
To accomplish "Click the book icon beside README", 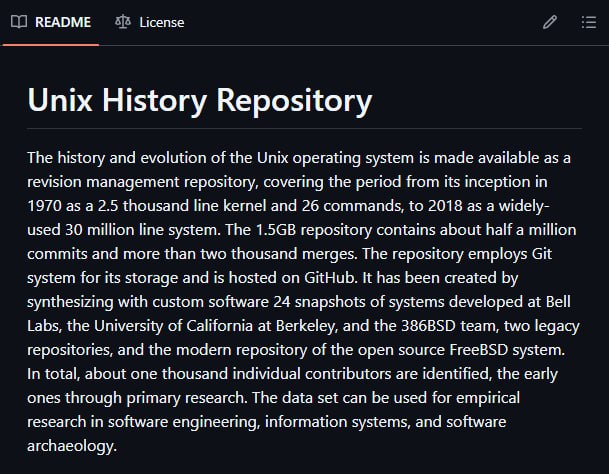I will tap(19, 21).
